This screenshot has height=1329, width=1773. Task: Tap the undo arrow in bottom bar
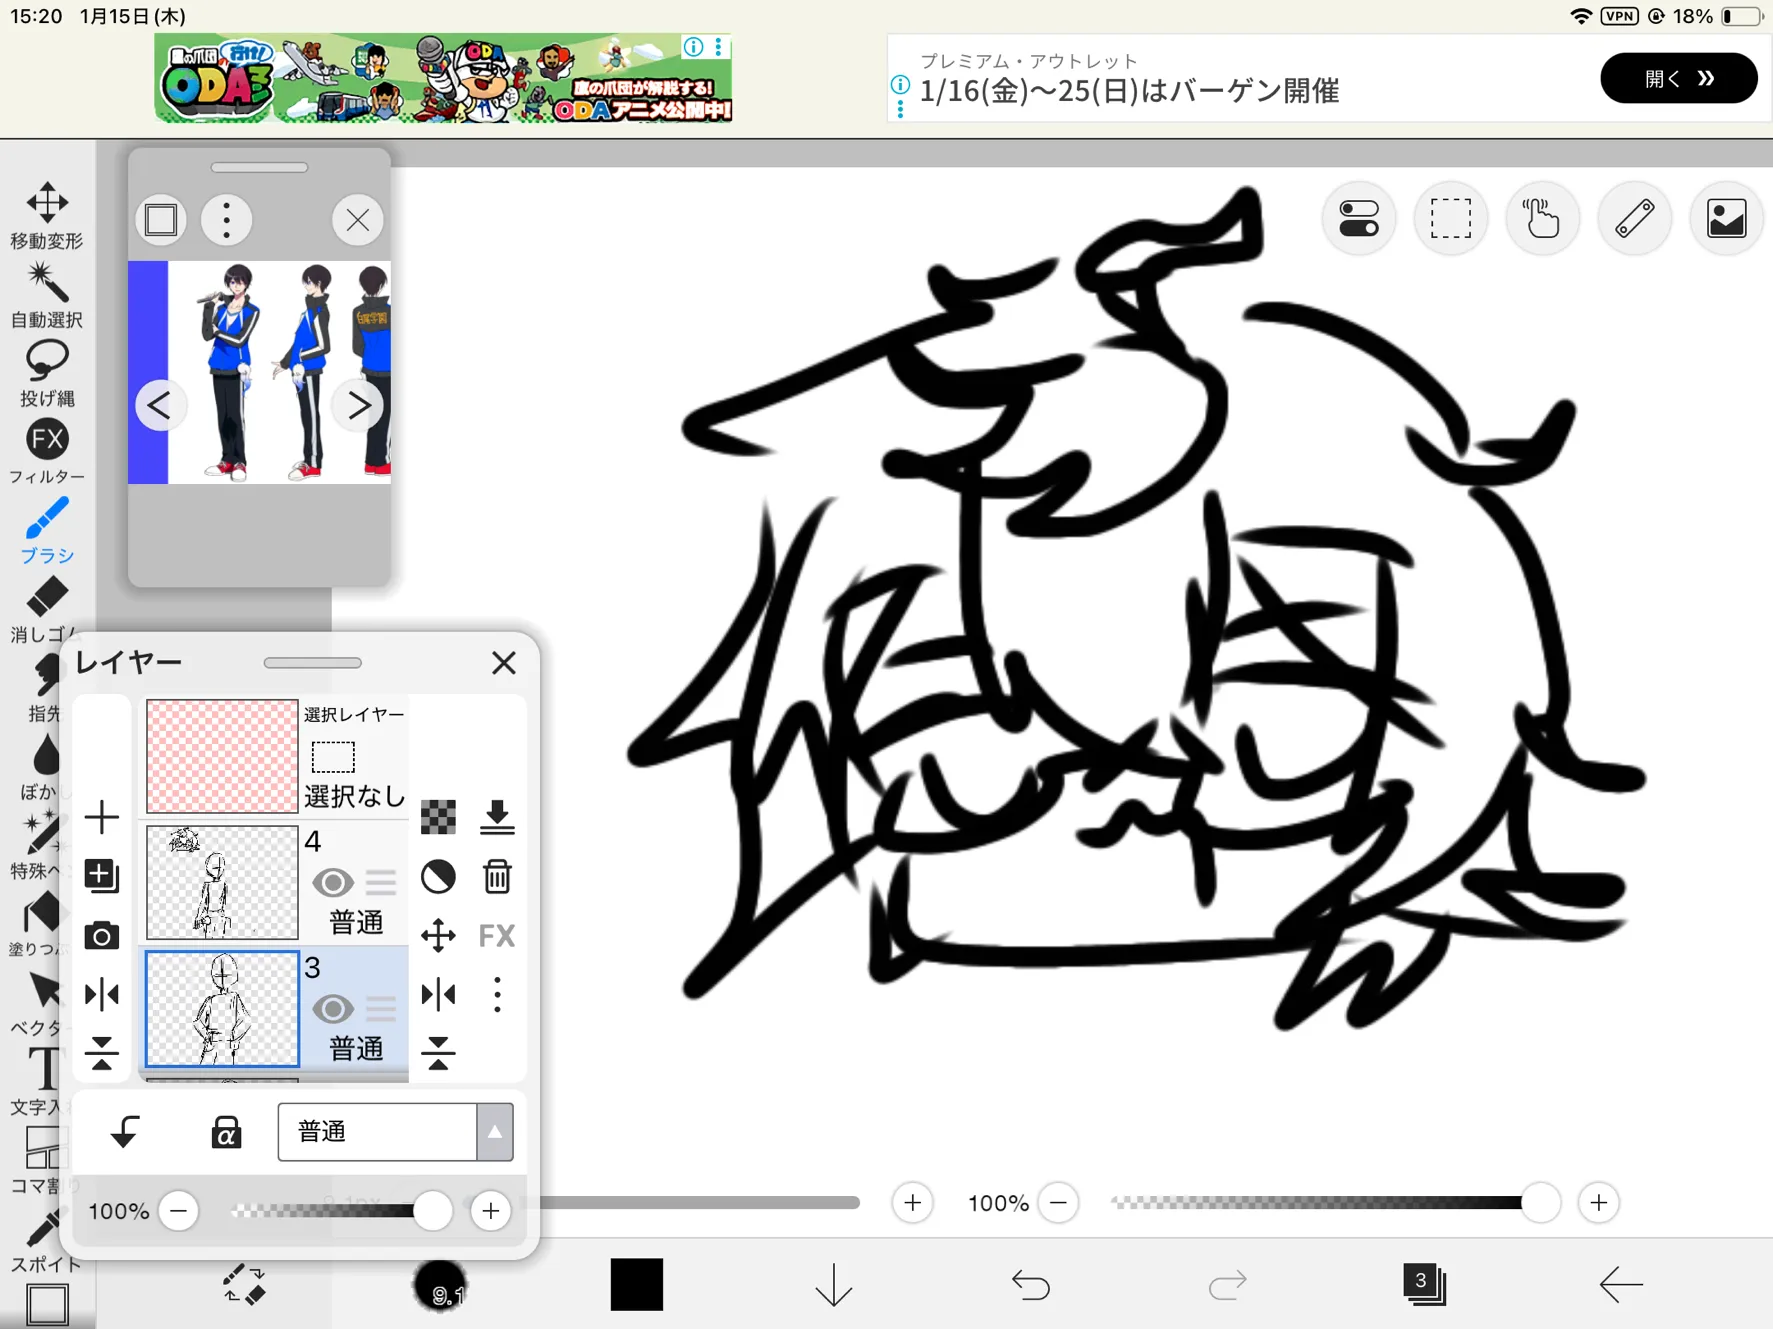pos(1031,1284)
